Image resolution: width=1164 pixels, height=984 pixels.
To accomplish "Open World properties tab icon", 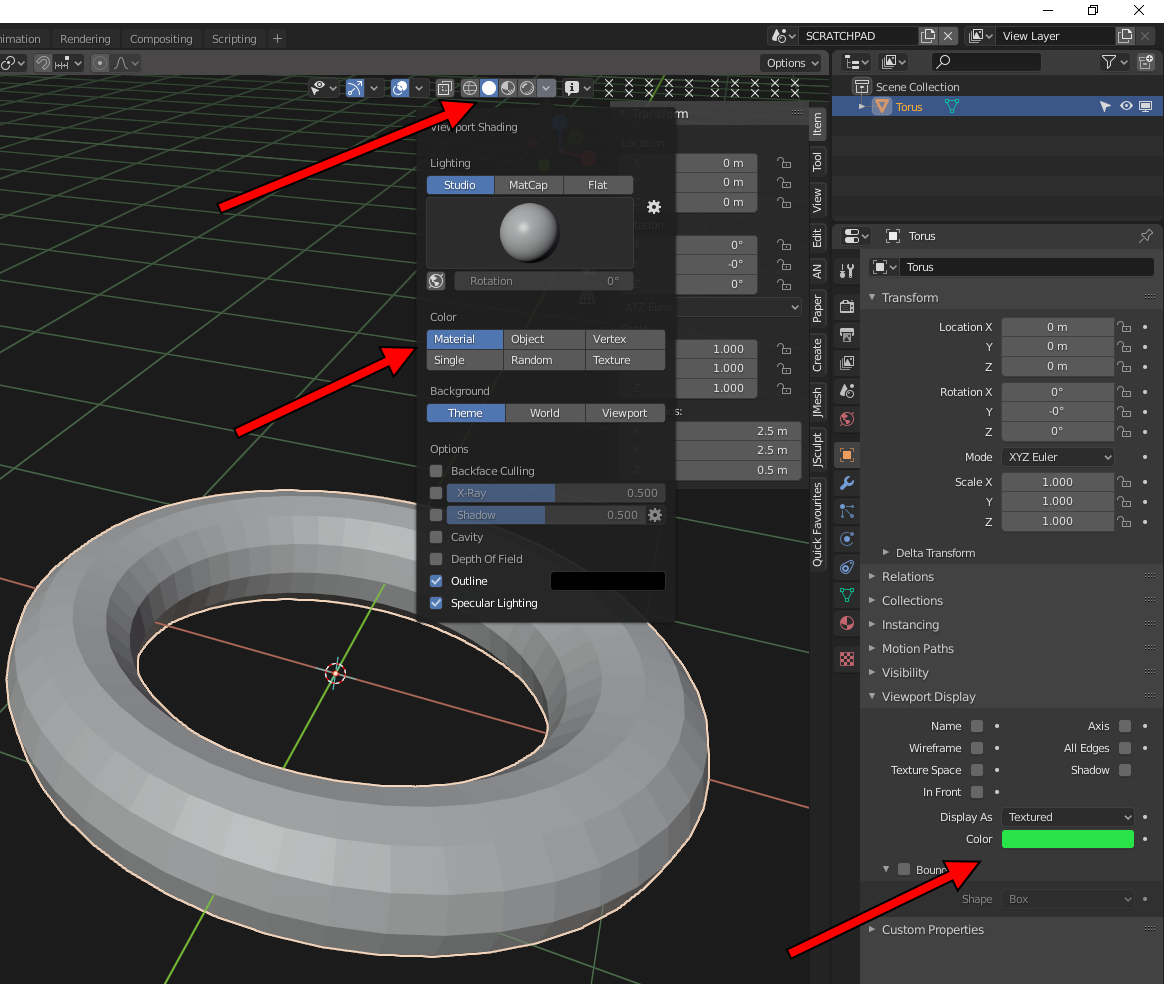I will pyautogui.click(x=847, y=419).
